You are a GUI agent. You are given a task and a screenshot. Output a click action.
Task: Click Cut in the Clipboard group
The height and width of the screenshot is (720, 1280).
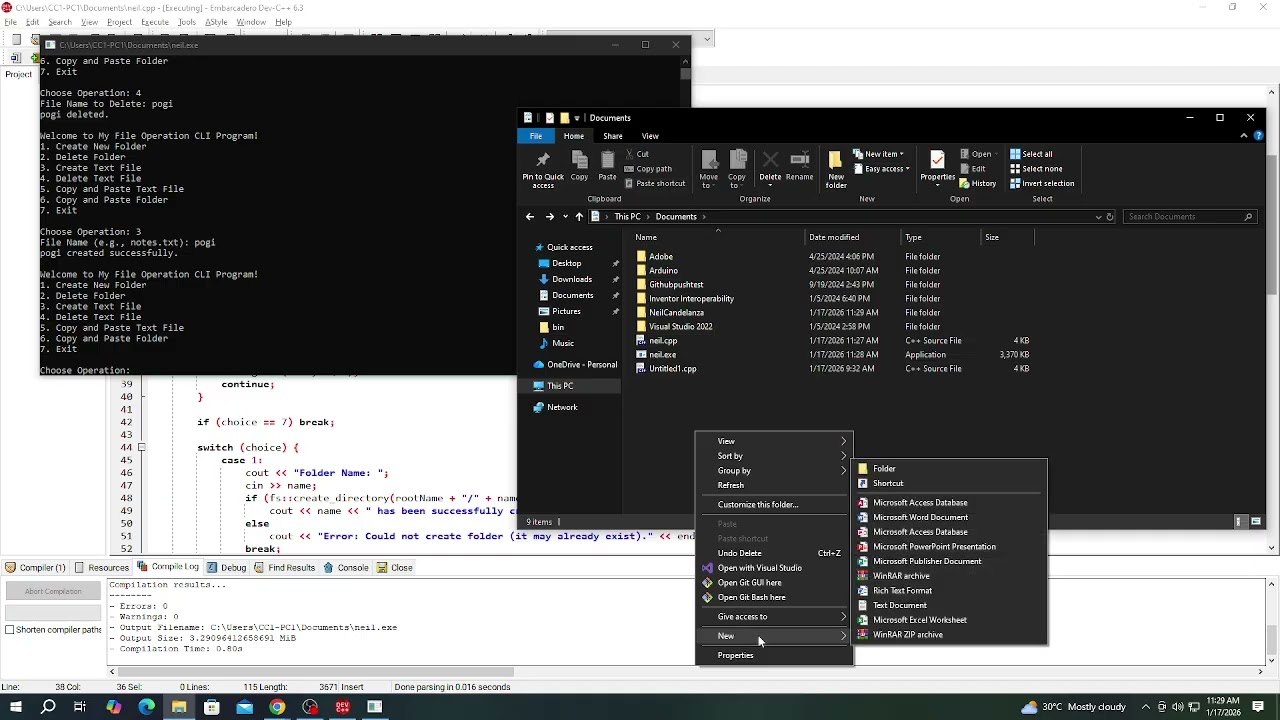(x=636, y=154)
